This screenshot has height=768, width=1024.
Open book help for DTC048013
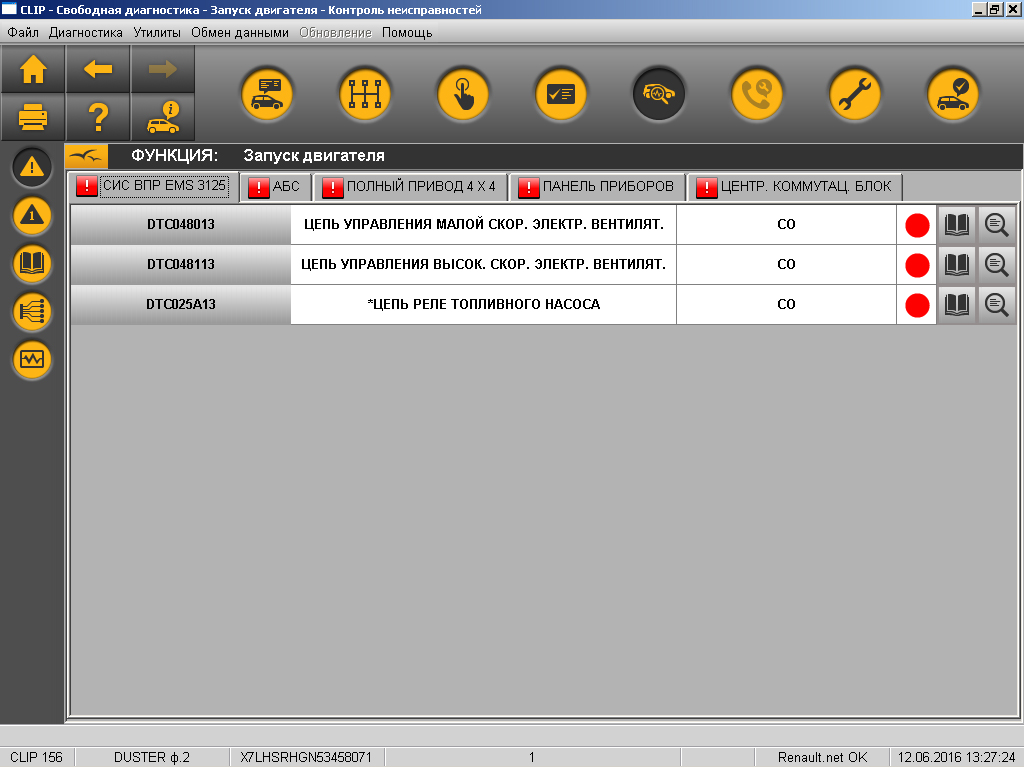pos(957,225)
